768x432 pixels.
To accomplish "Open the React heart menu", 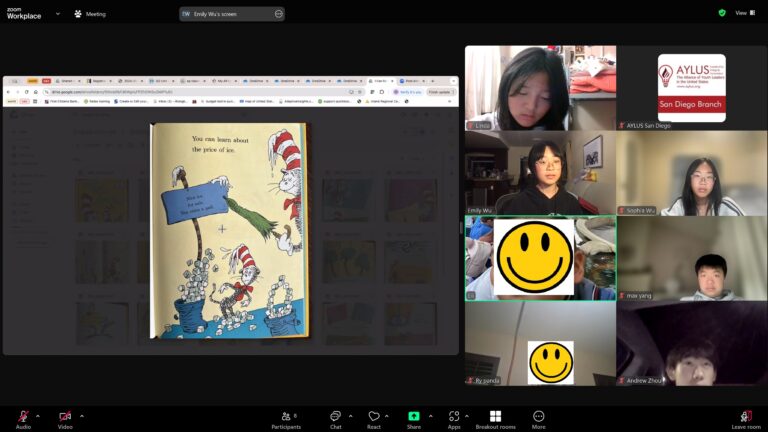I will coord(374,420).
